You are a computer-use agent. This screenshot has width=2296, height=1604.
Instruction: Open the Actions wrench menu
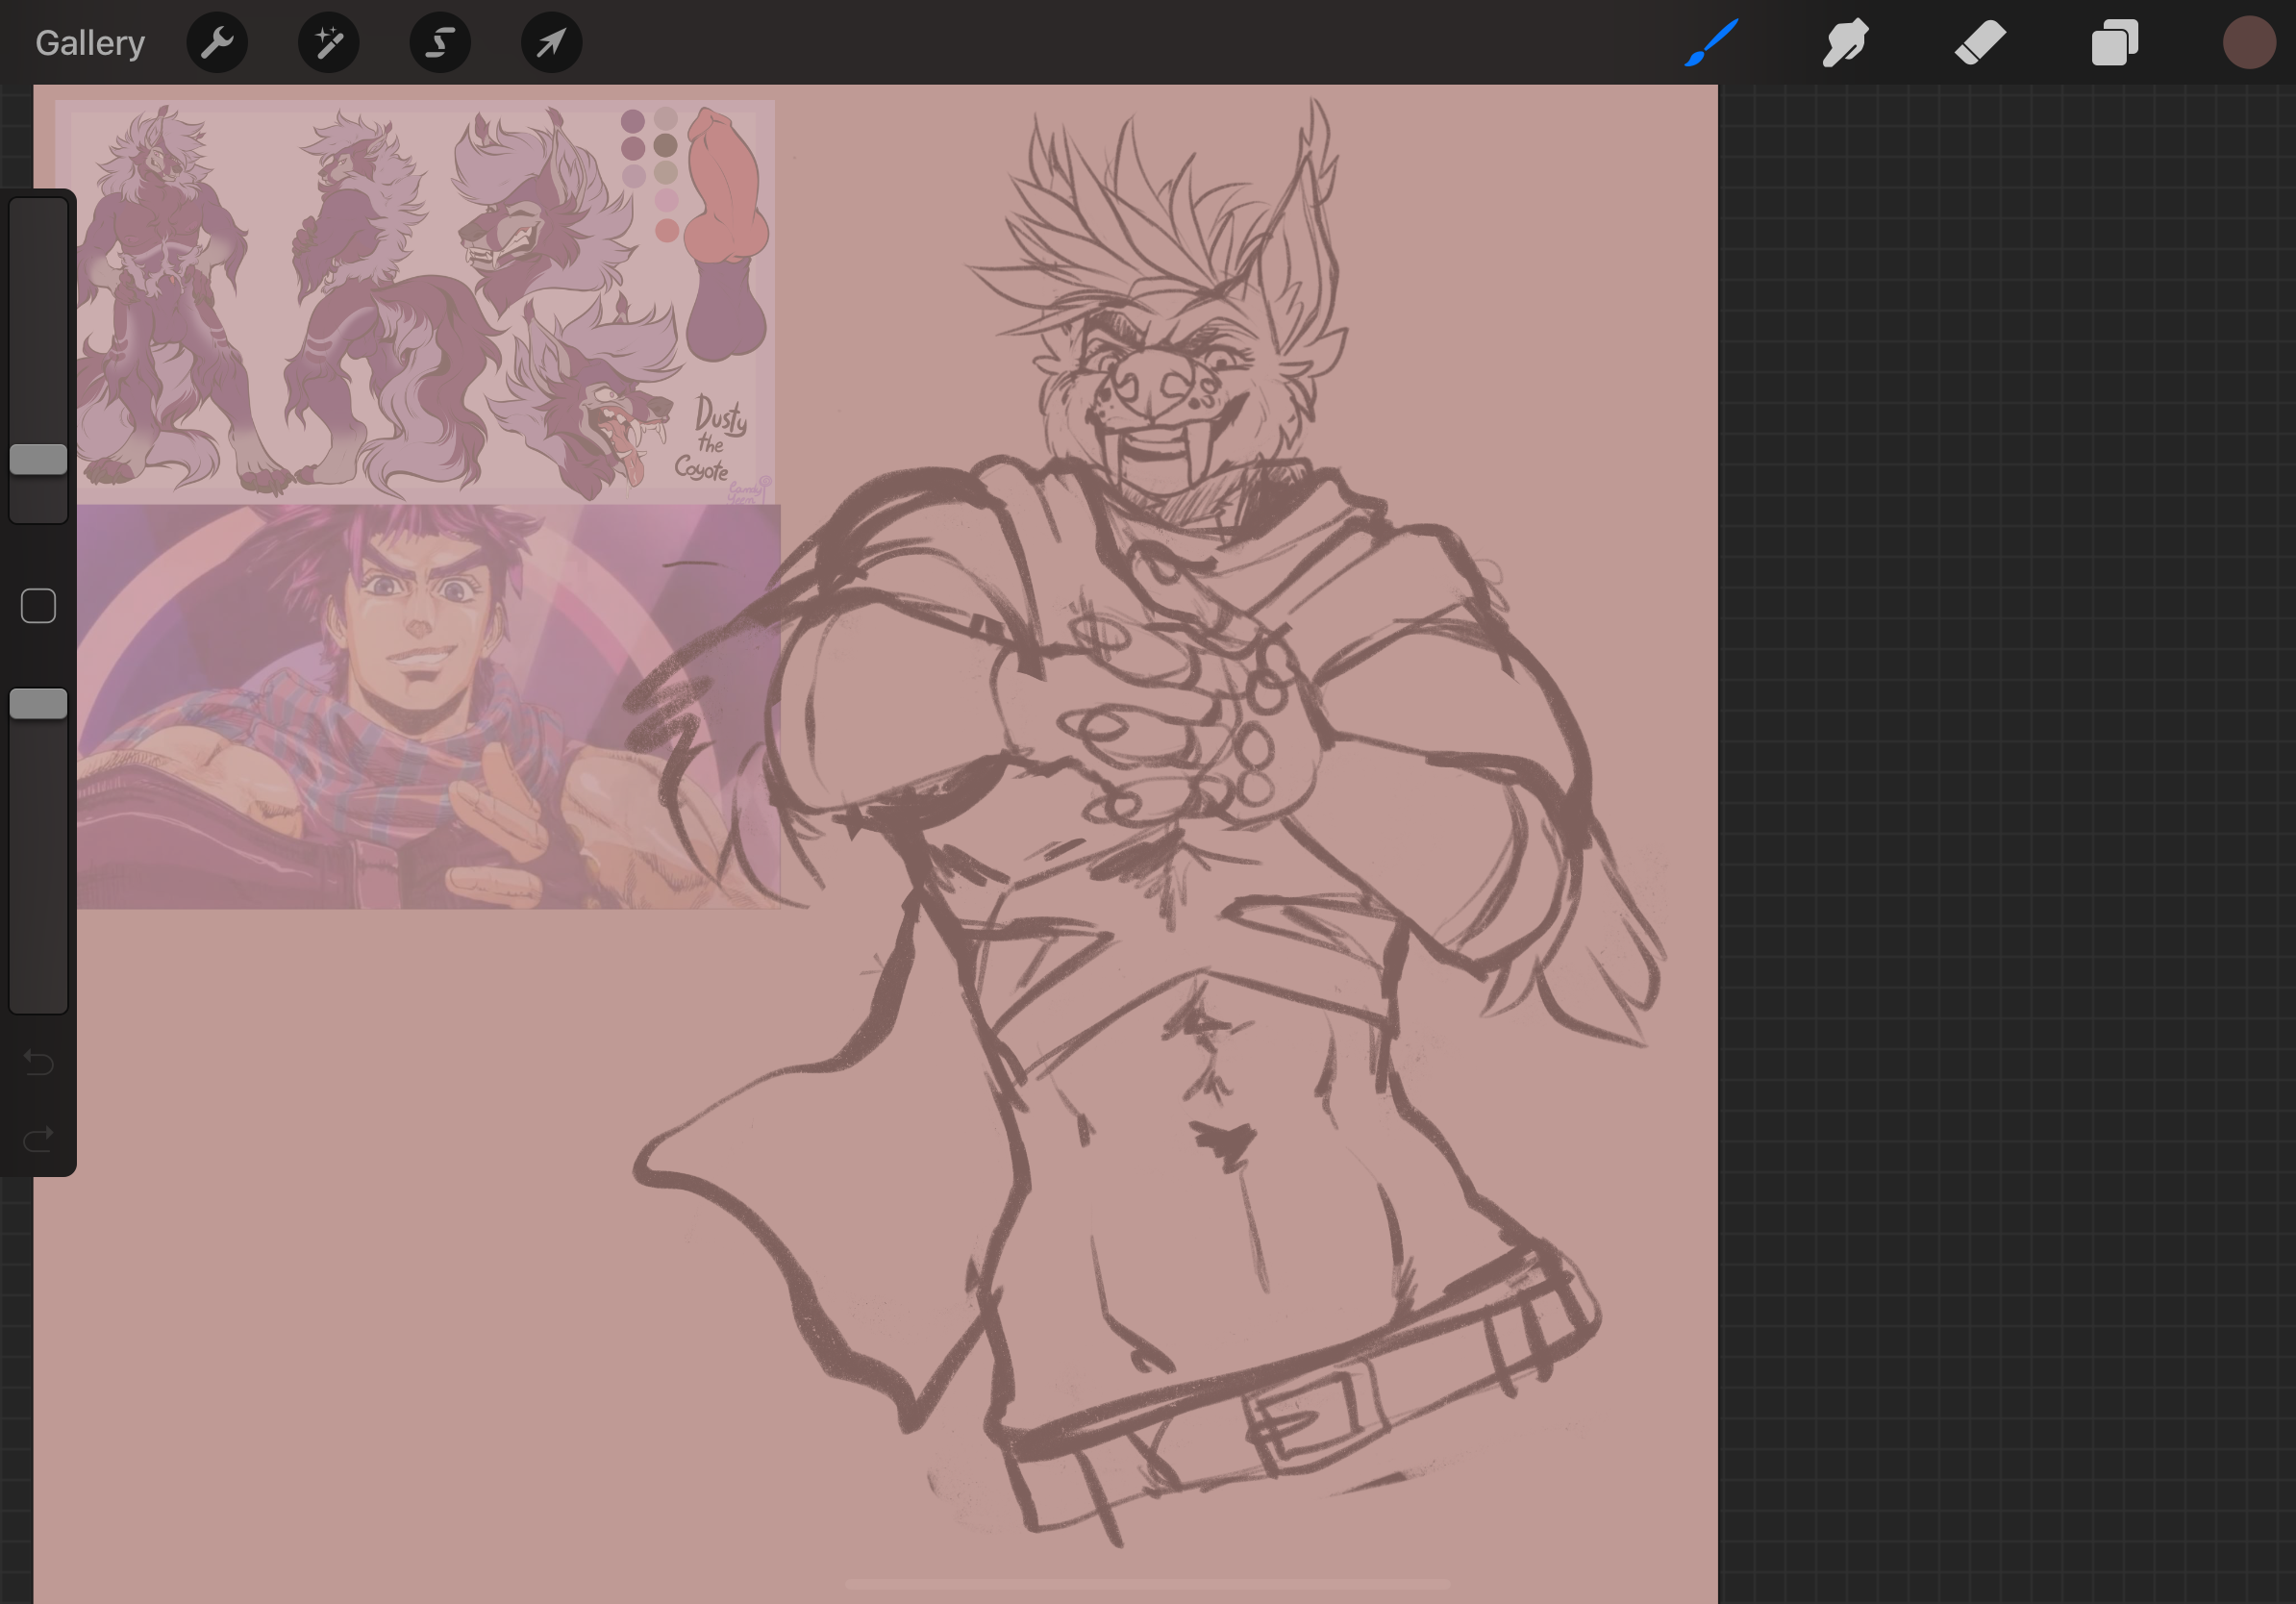[x=217, y=43]
